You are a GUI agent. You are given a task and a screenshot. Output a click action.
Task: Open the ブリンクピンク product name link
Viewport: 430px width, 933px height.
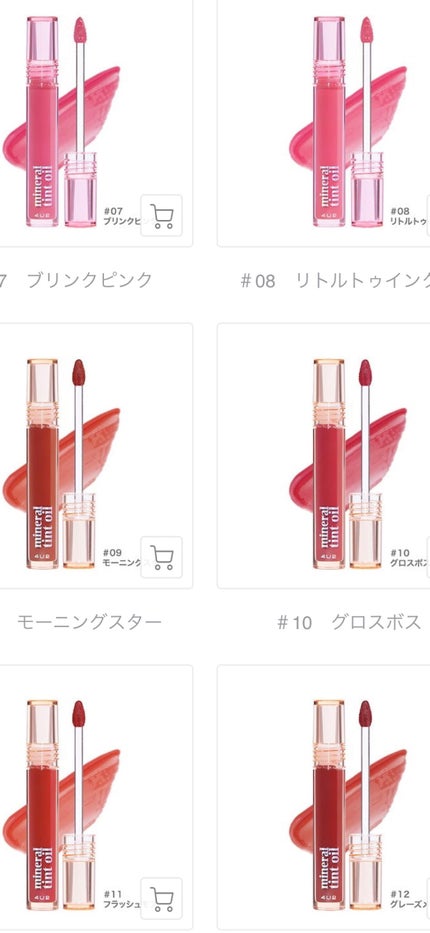pyautogui.click(x=89, y=280)
